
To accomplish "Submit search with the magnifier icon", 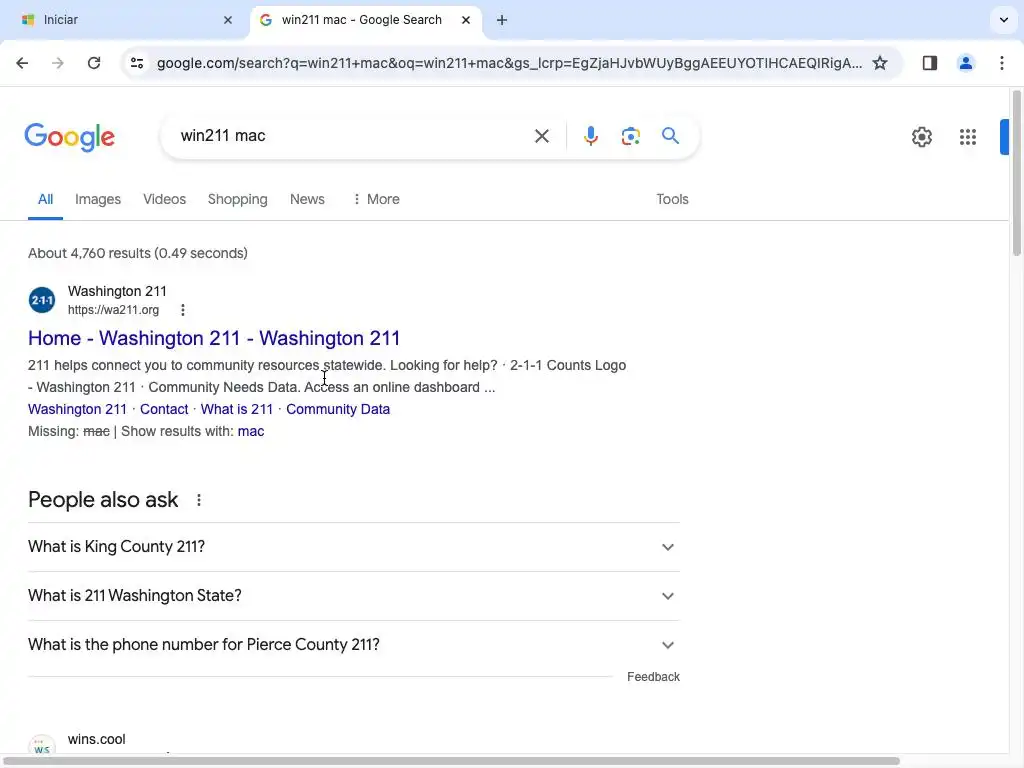I will pos(670,136).
